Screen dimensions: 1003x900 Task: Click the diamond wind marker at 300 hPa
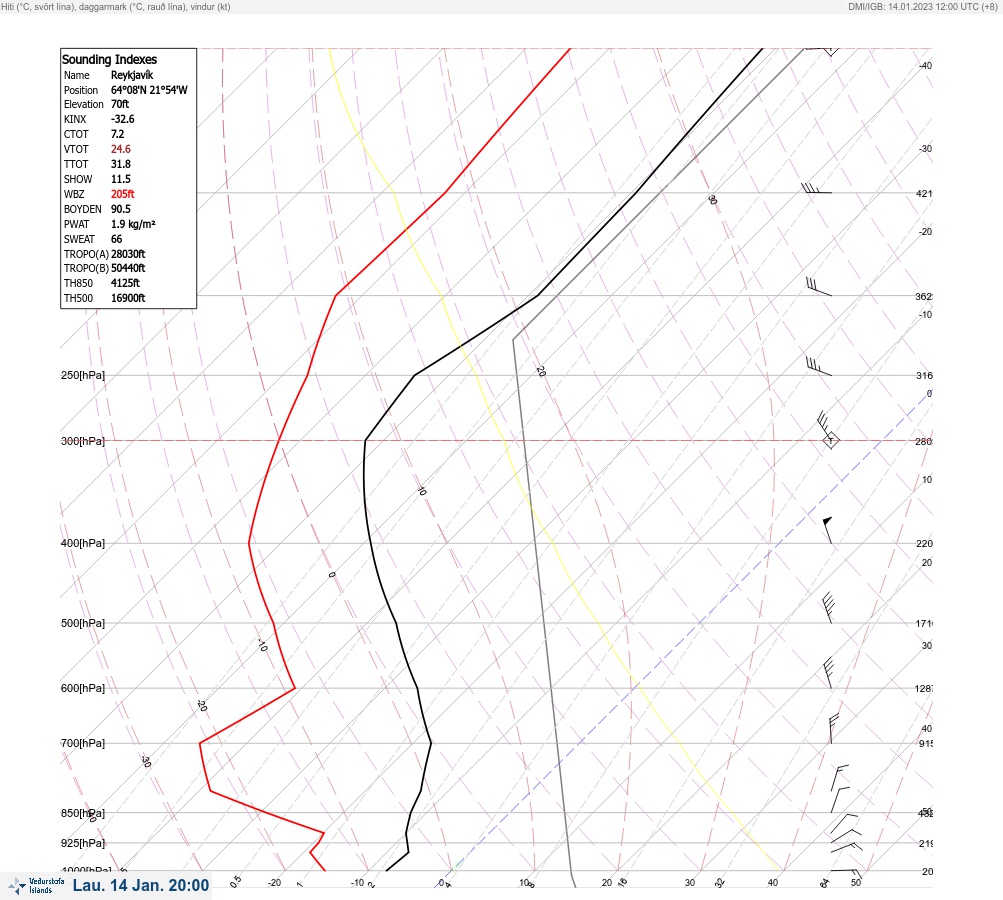tap(830, 440)
